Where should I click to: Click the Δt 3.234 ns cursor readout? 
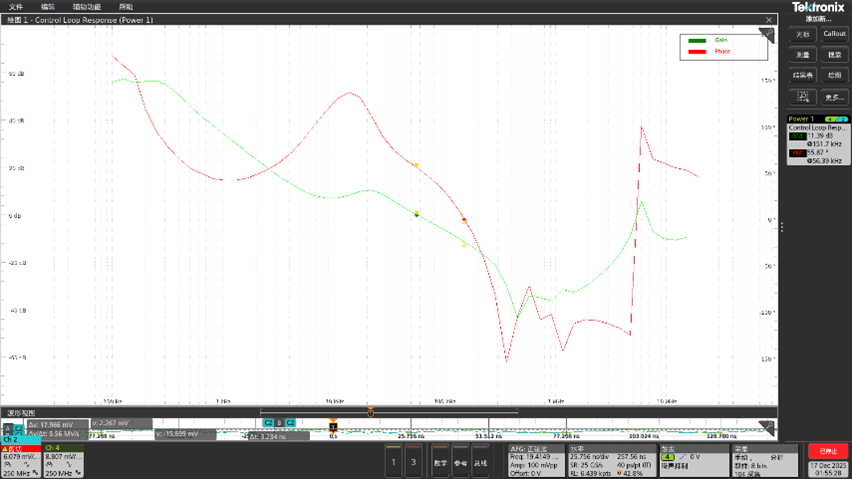click(x=279, y=437)
